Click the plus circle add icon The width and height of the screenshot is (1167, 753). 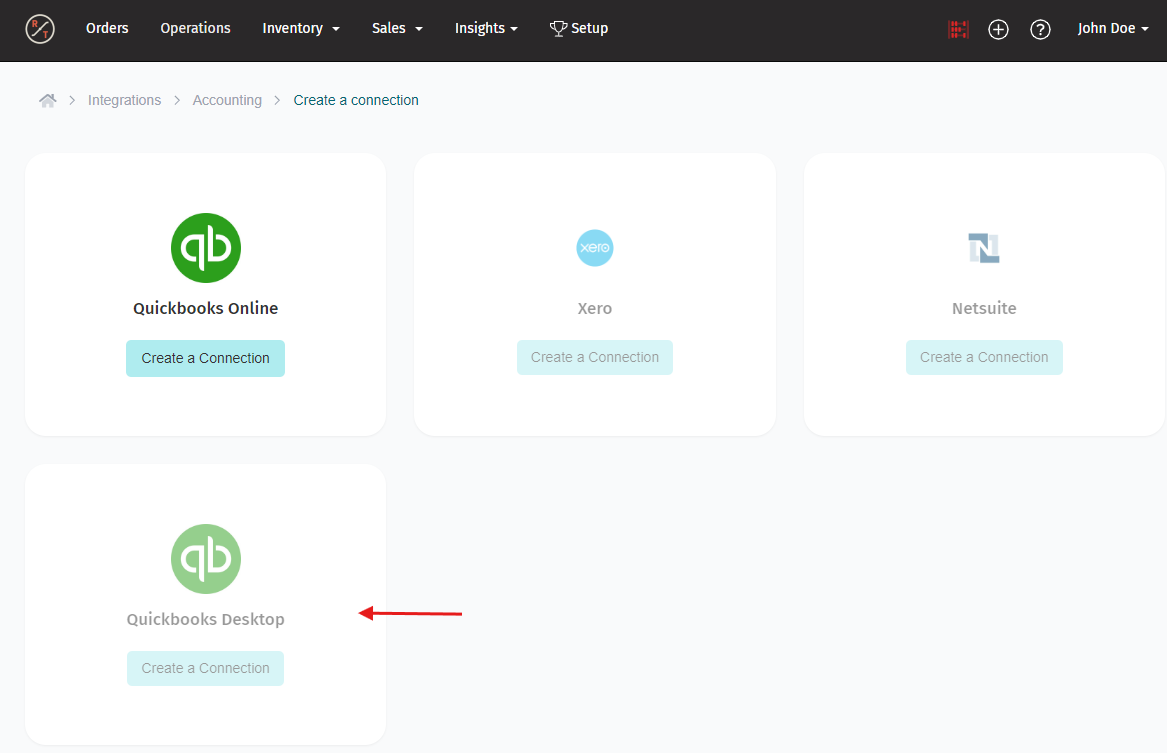pos(998,29)
